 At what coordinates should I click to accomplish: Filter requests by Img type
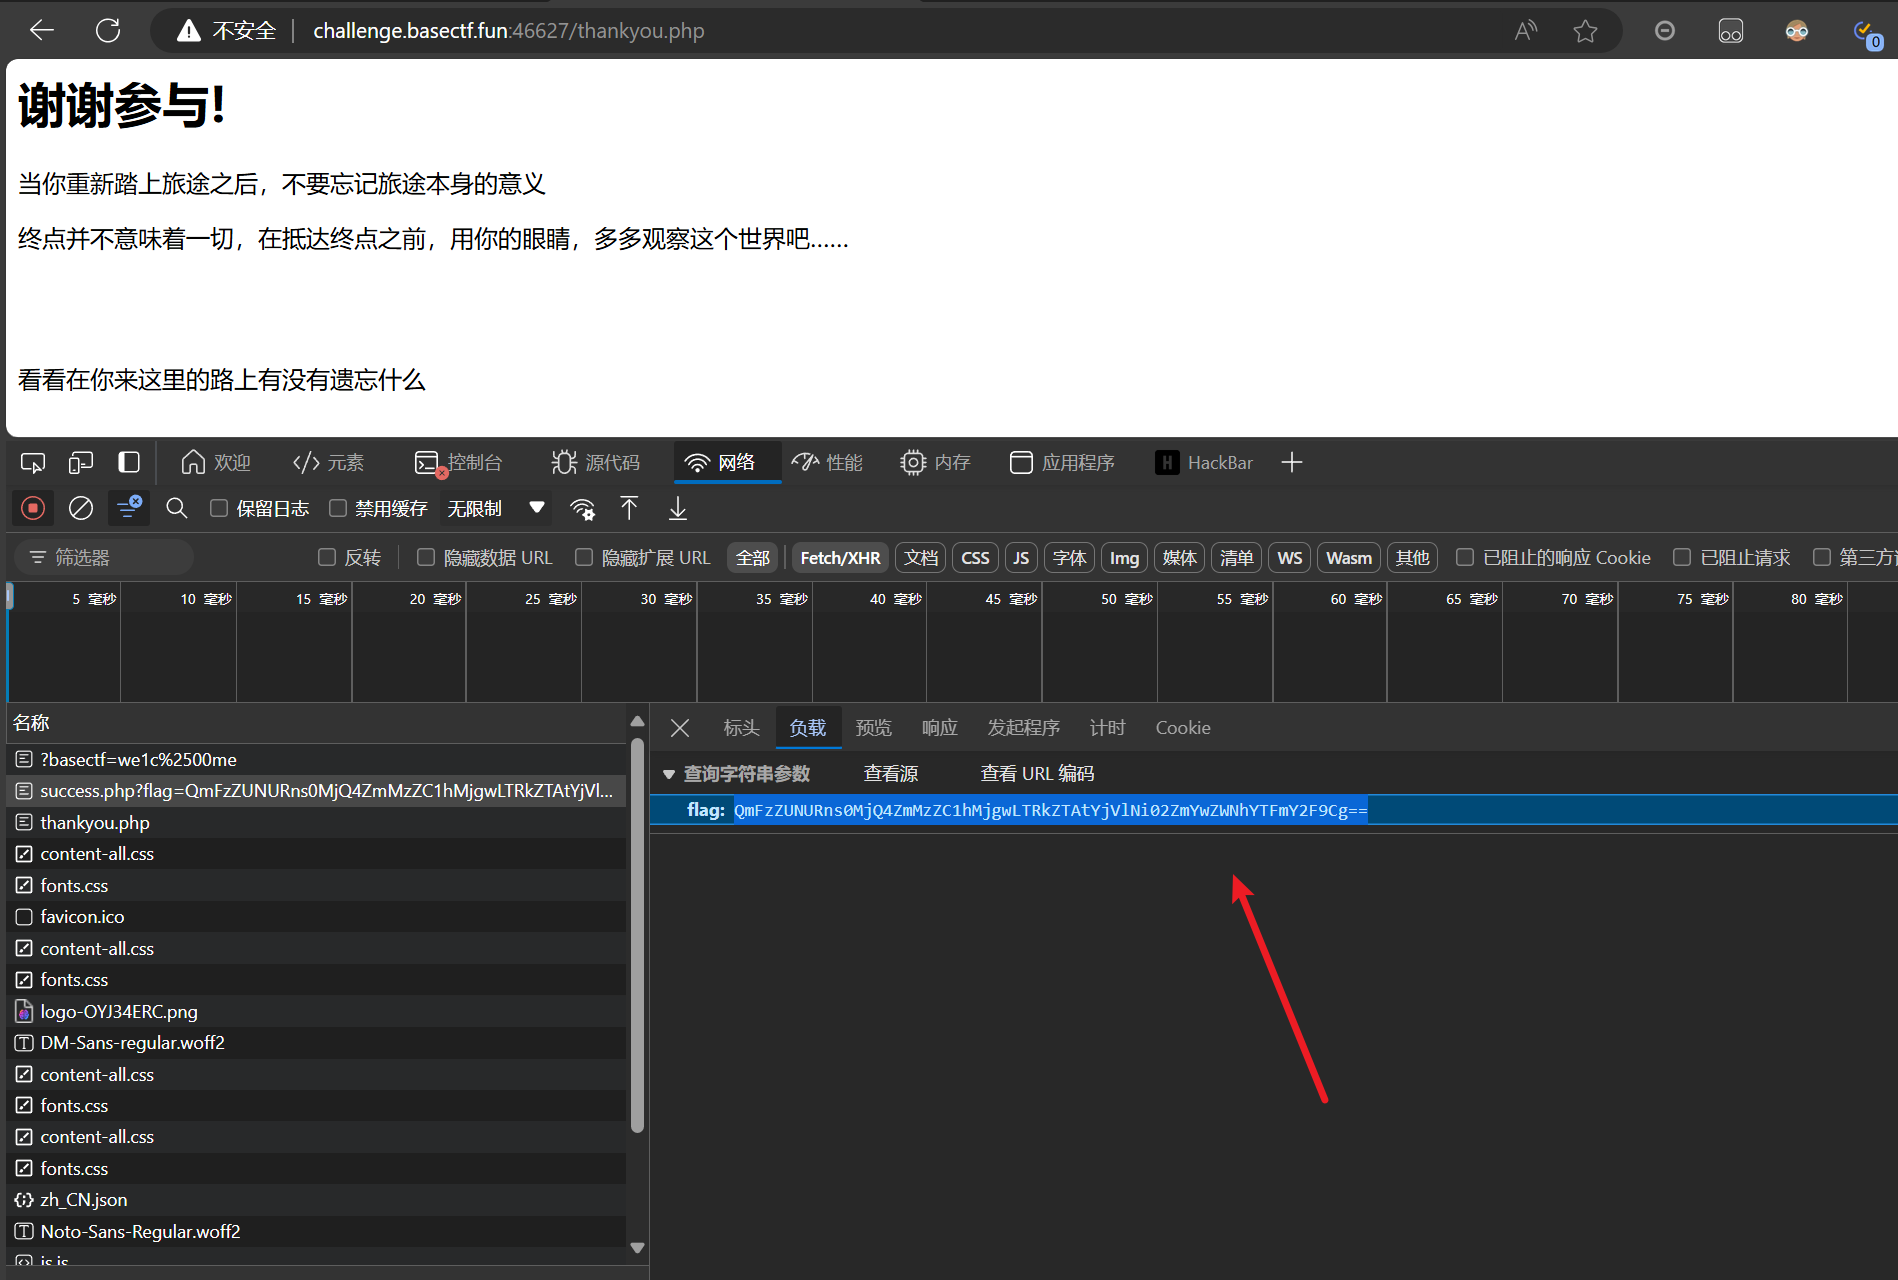point(1124,558)
